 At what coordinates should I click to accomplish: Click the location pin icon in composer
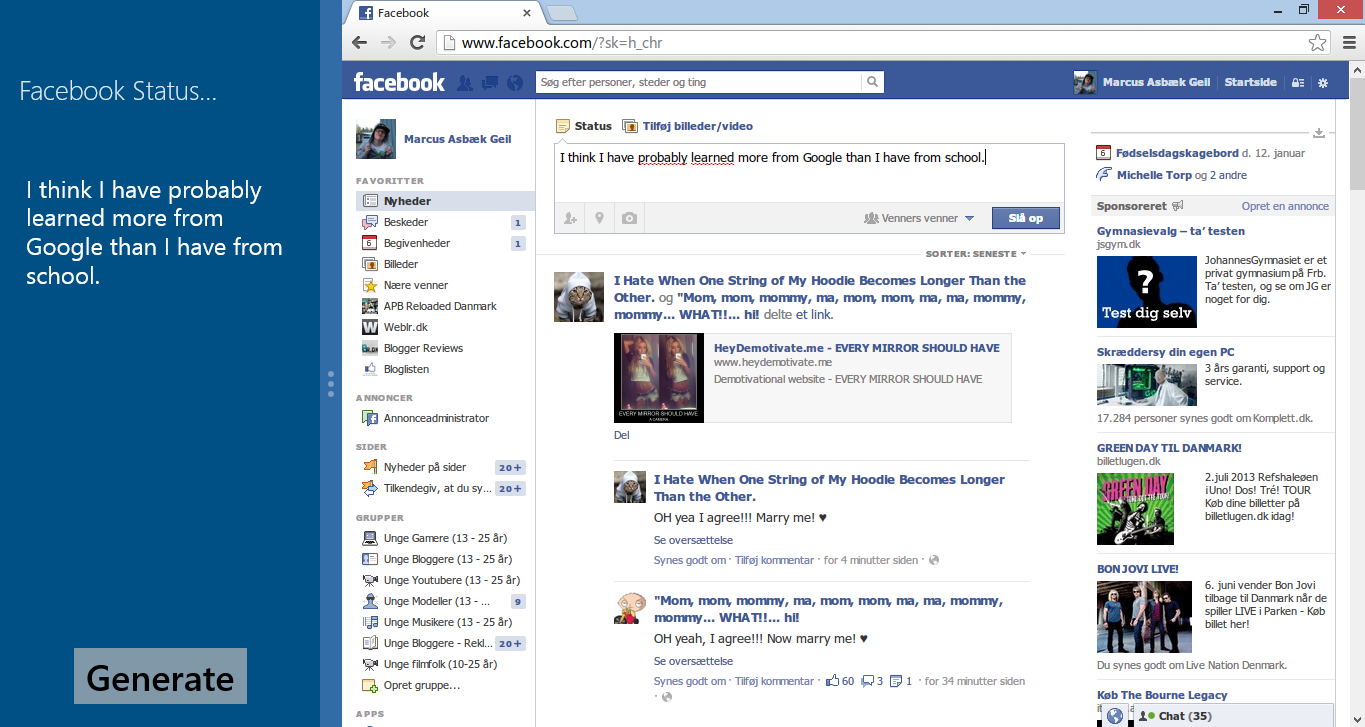click(600, 218)
